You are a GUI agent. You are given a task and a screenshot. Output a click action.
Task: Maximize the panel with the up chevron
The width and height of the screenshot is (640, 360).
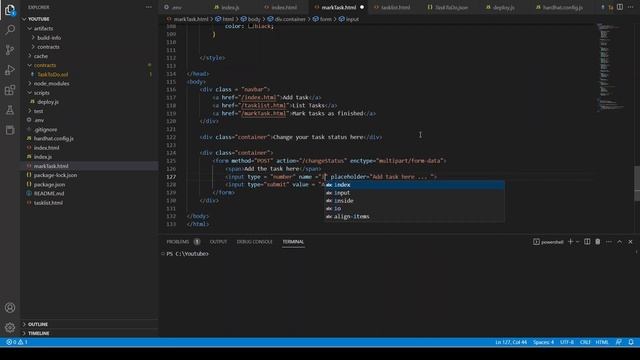click(619, 242)
